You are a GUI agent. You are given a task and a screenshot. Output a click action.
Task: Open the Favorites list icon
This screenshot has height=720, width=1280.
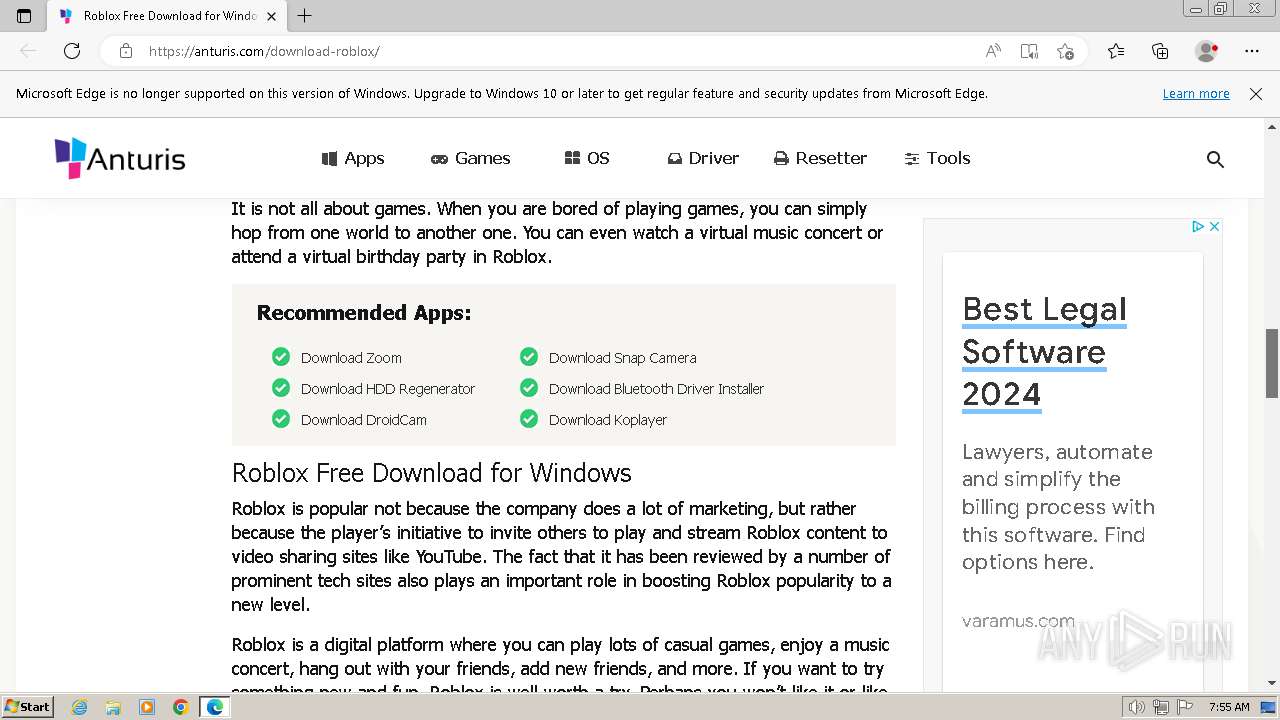coord(1116,51)
